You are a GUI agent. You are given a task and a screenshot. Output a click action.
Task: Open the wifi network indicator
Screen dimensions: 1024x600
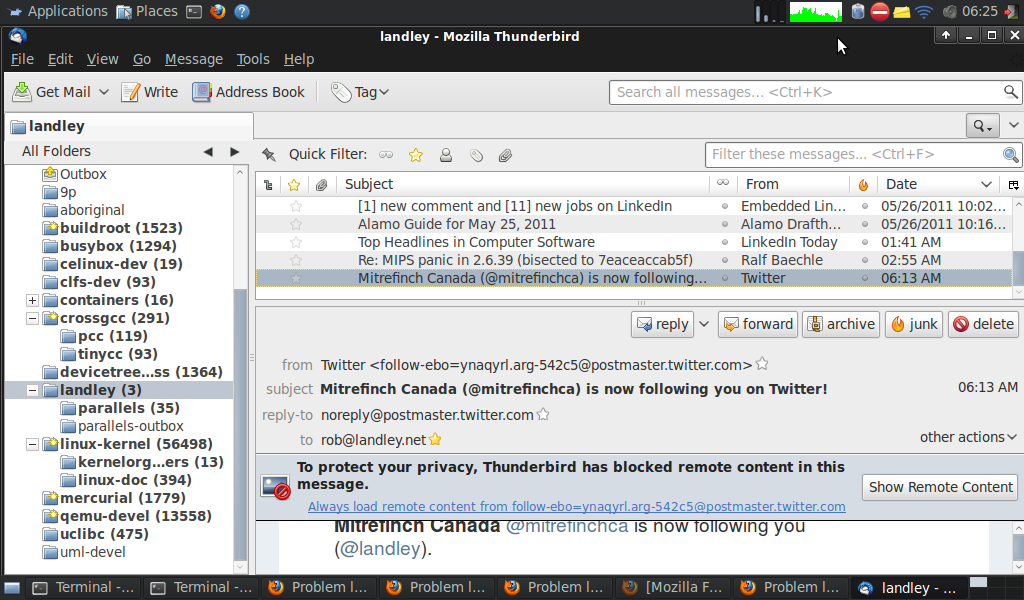[x=923, y=12]
